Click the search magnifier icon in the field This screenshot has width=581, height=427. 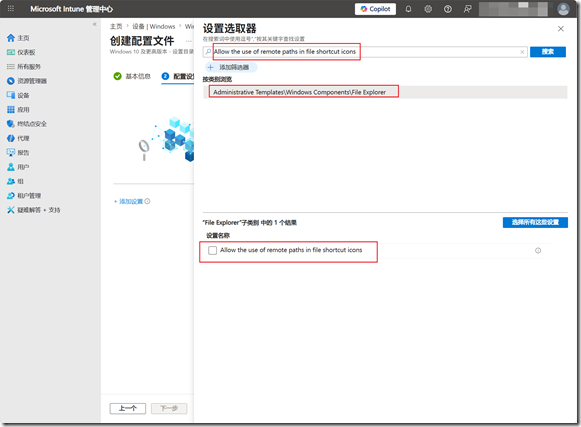[x=208, y=52]
